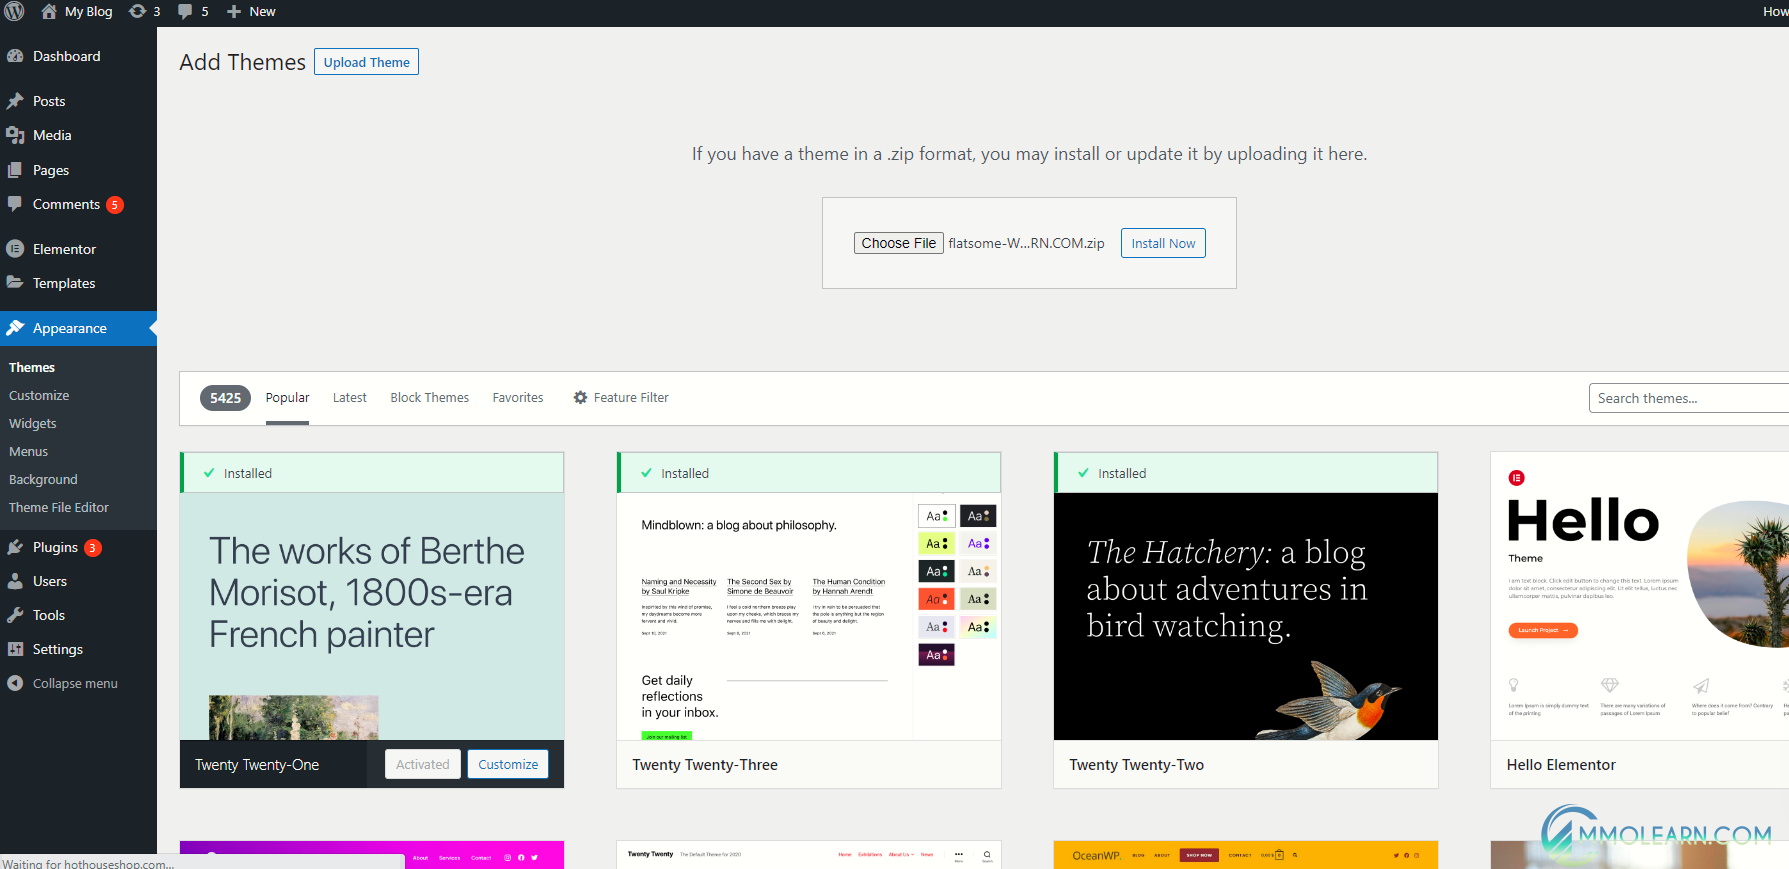Viewport: 1789px width, 869px height.
Task: Switch to the Latest themes tab
Action: [349, 397]
